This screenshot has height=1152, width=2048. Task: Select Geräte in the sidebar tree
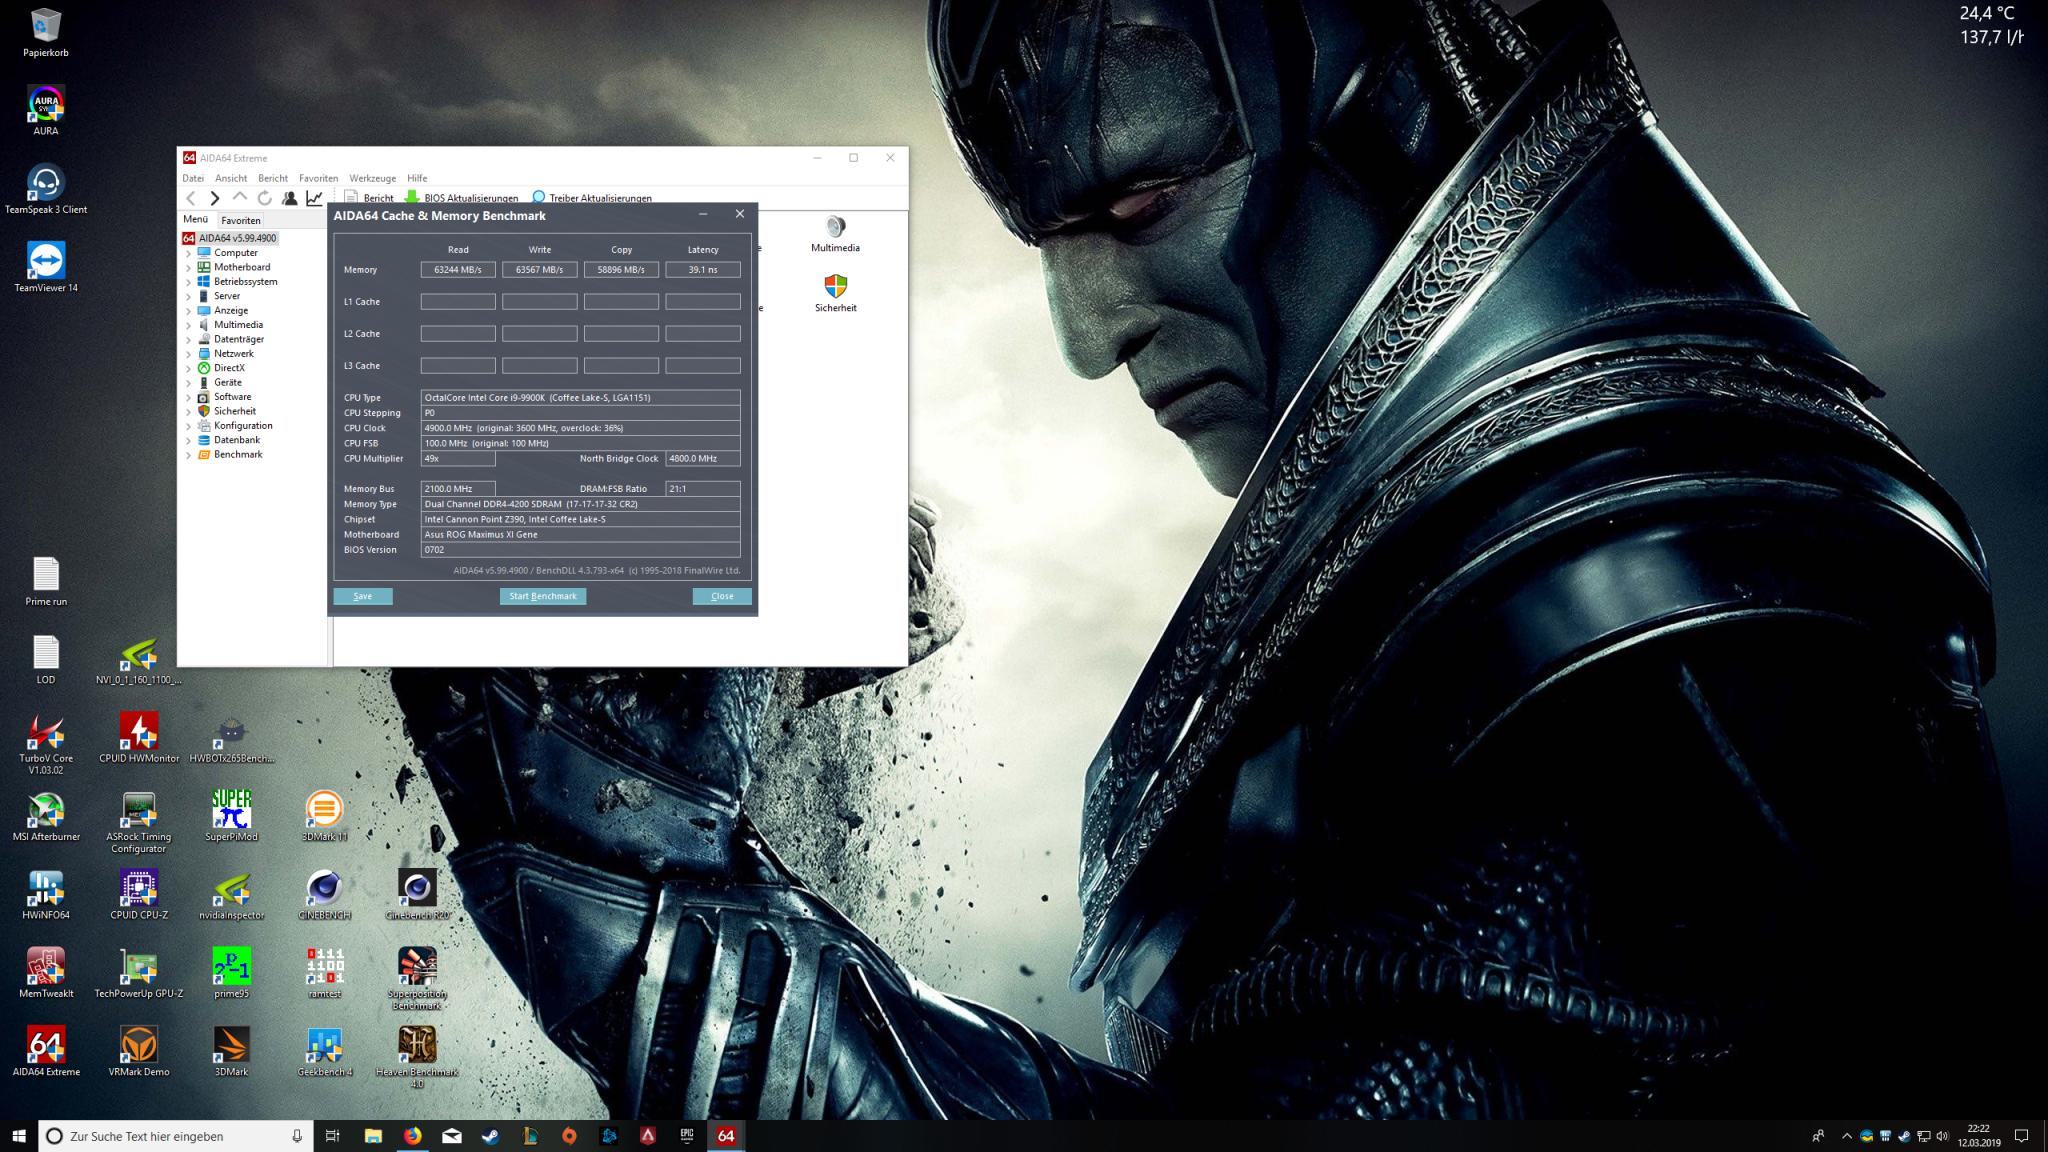(227, 382)
